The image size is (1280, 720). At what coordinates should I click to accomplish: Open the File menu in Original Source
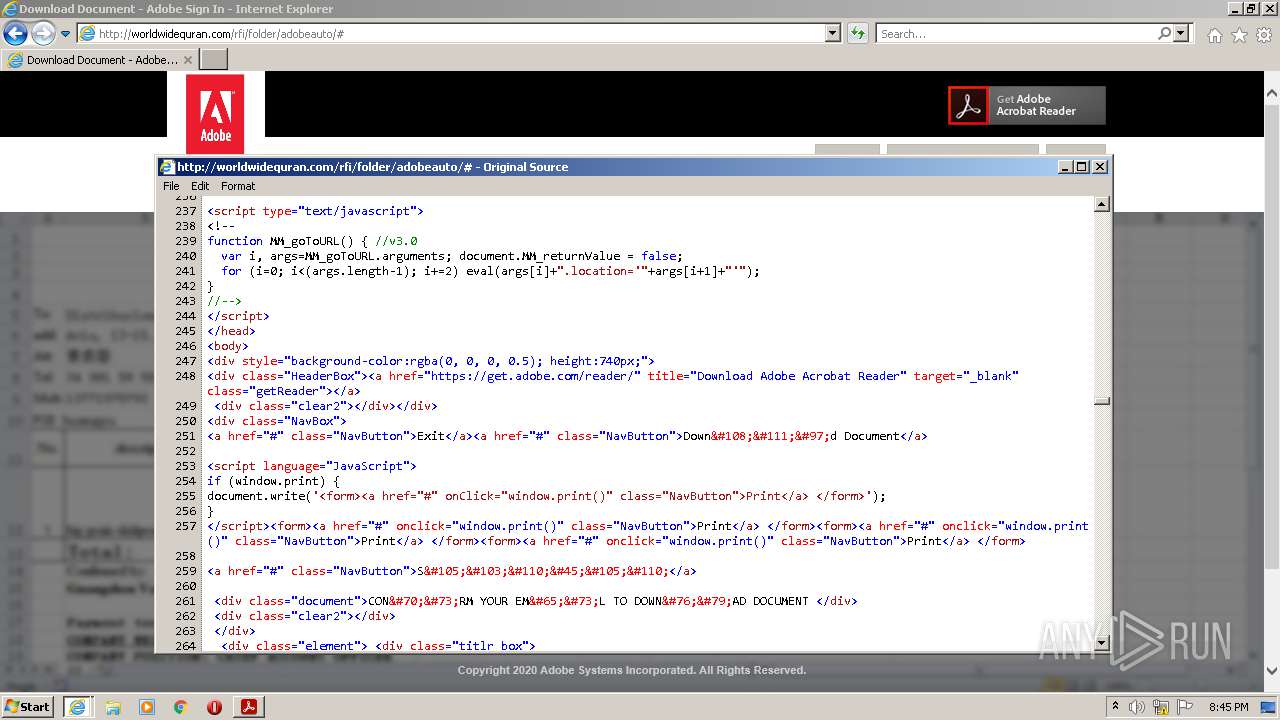click(x=171, y=186)
